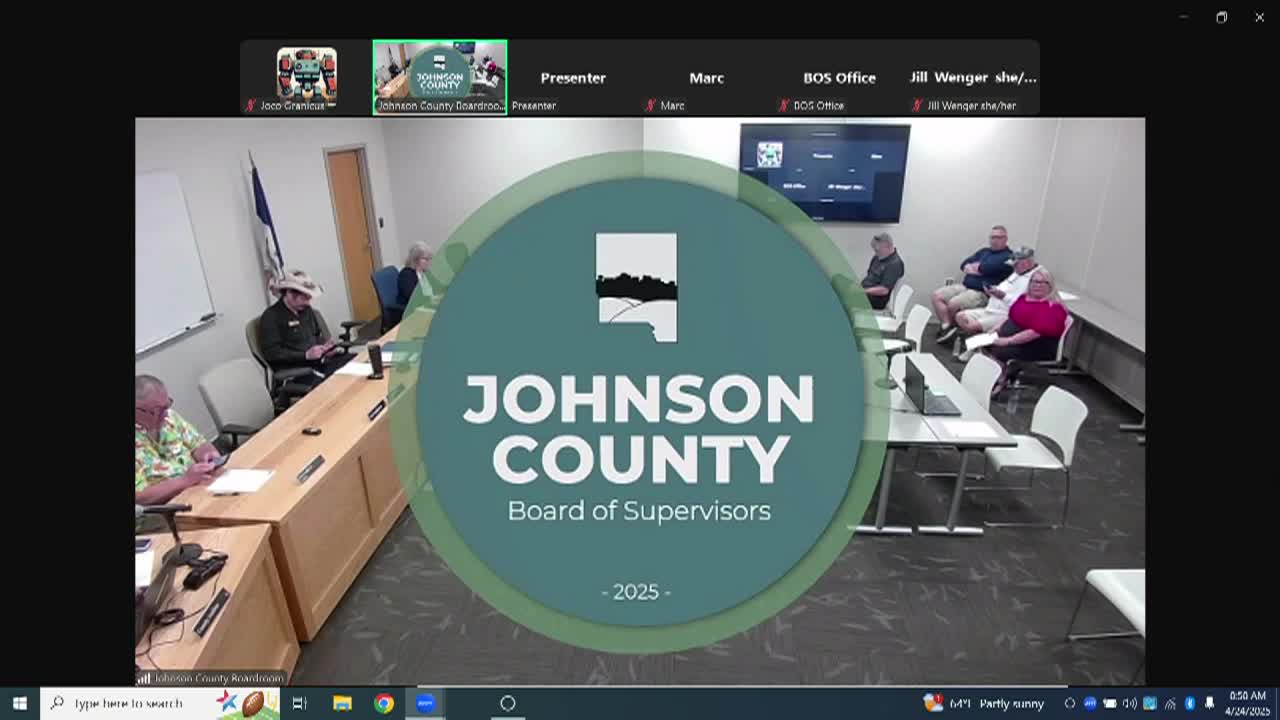
Task: Select Johnson County Boardroom video thumbnail
Action: click(440, 77)
